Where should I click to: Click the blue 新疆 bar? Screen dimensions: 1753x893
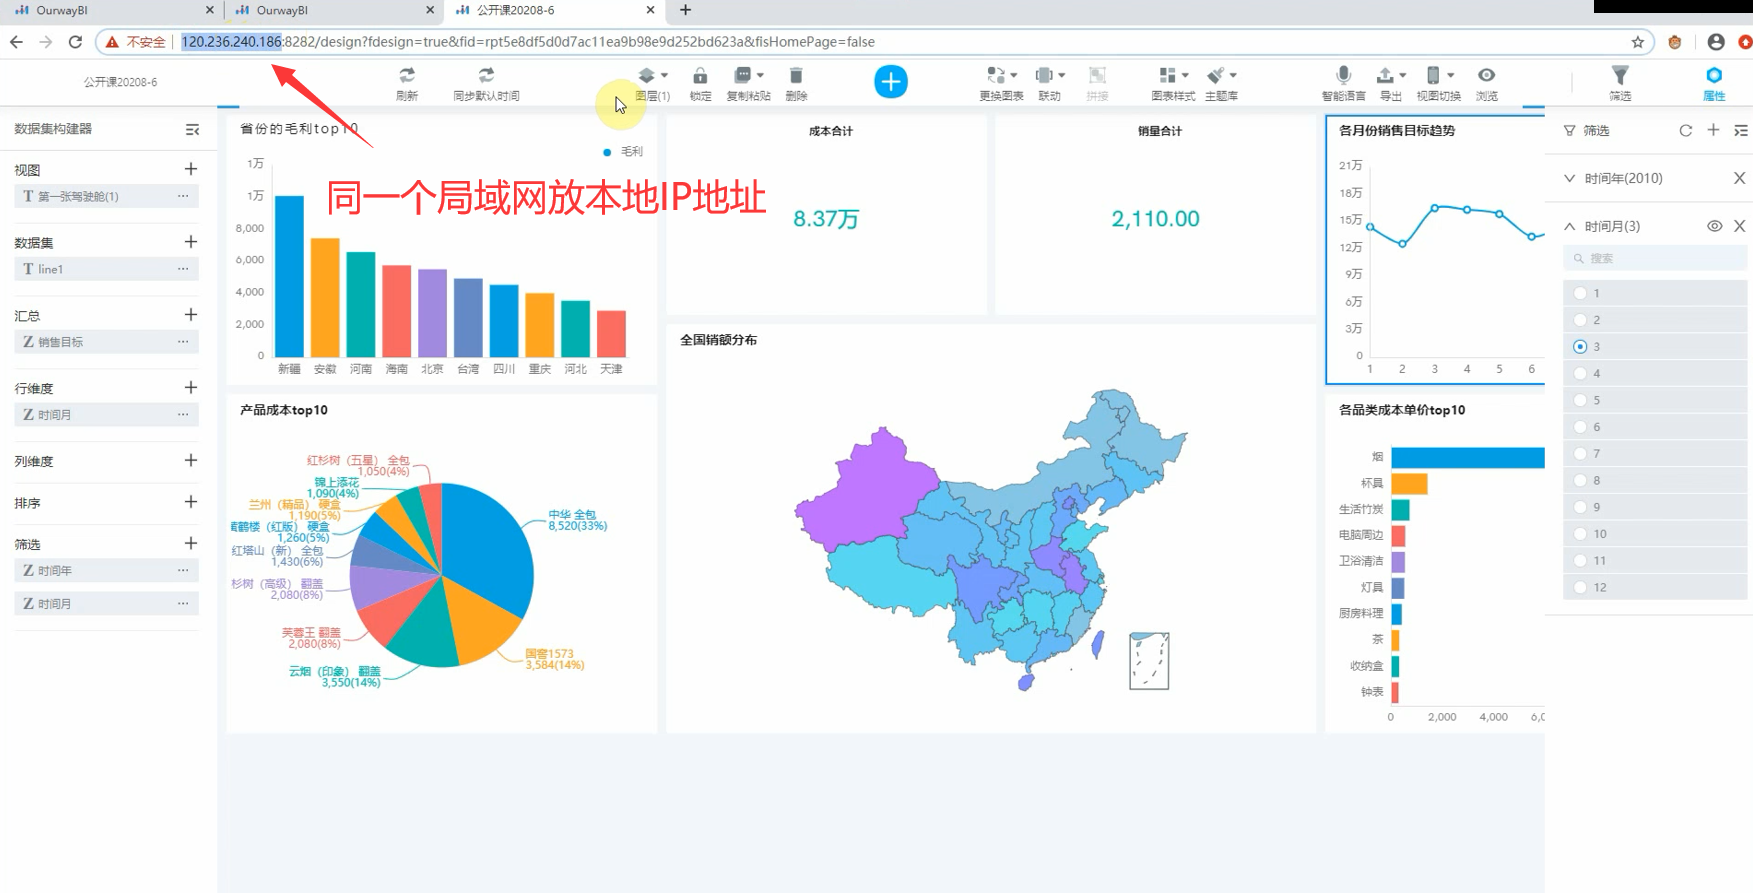pos(289,276)
